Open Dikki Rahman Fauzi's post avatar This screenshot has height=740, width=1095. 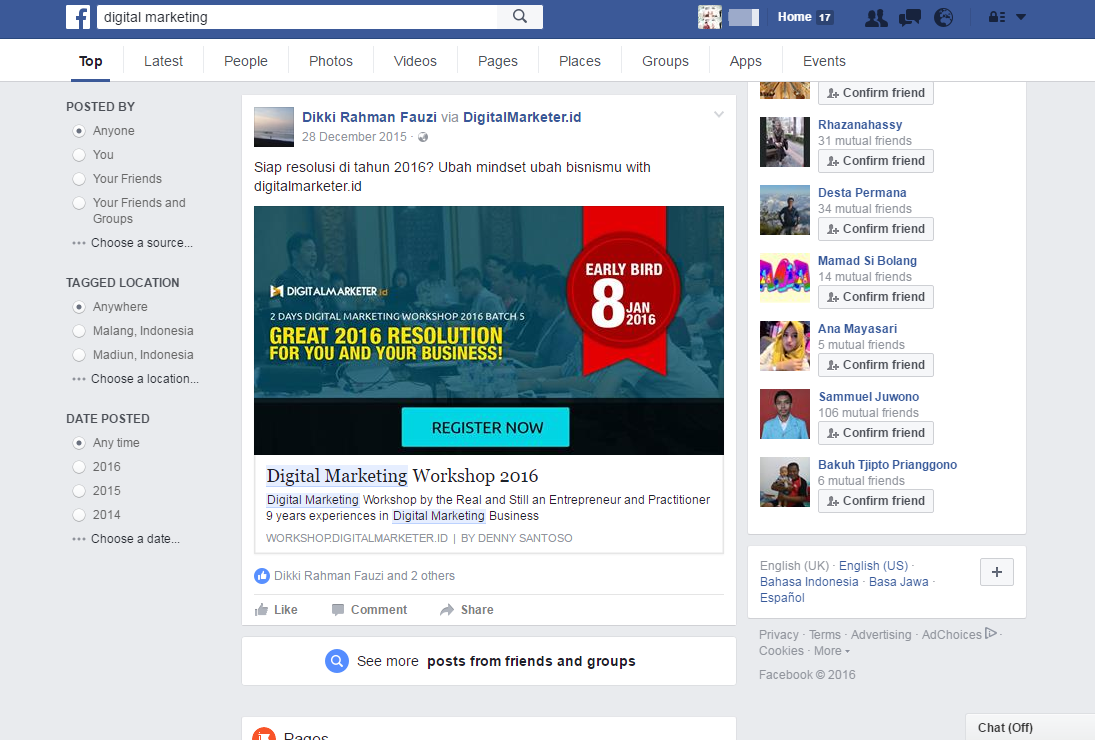pyautogui.click(x=274, y=127)
